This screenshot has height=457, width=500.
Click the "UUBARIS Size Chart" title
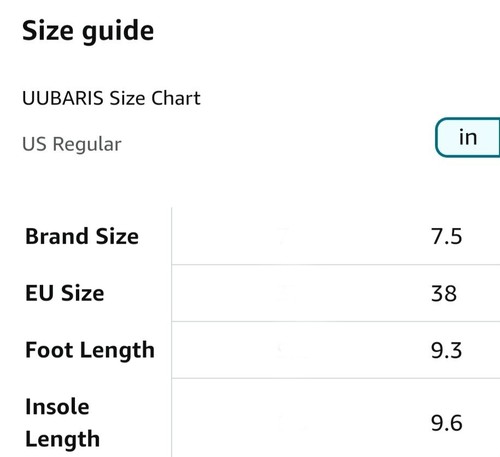(111, 98)
